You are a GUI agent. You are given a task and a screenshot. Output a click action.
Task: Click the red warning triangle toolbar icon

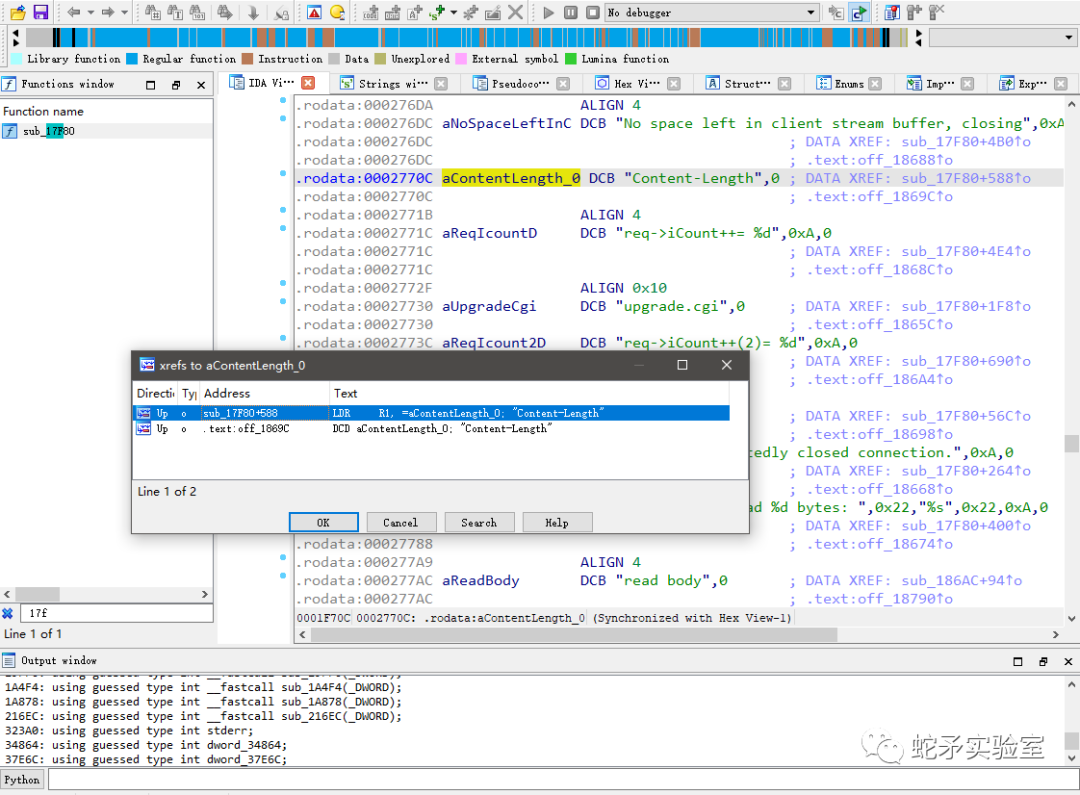[314, 12]
